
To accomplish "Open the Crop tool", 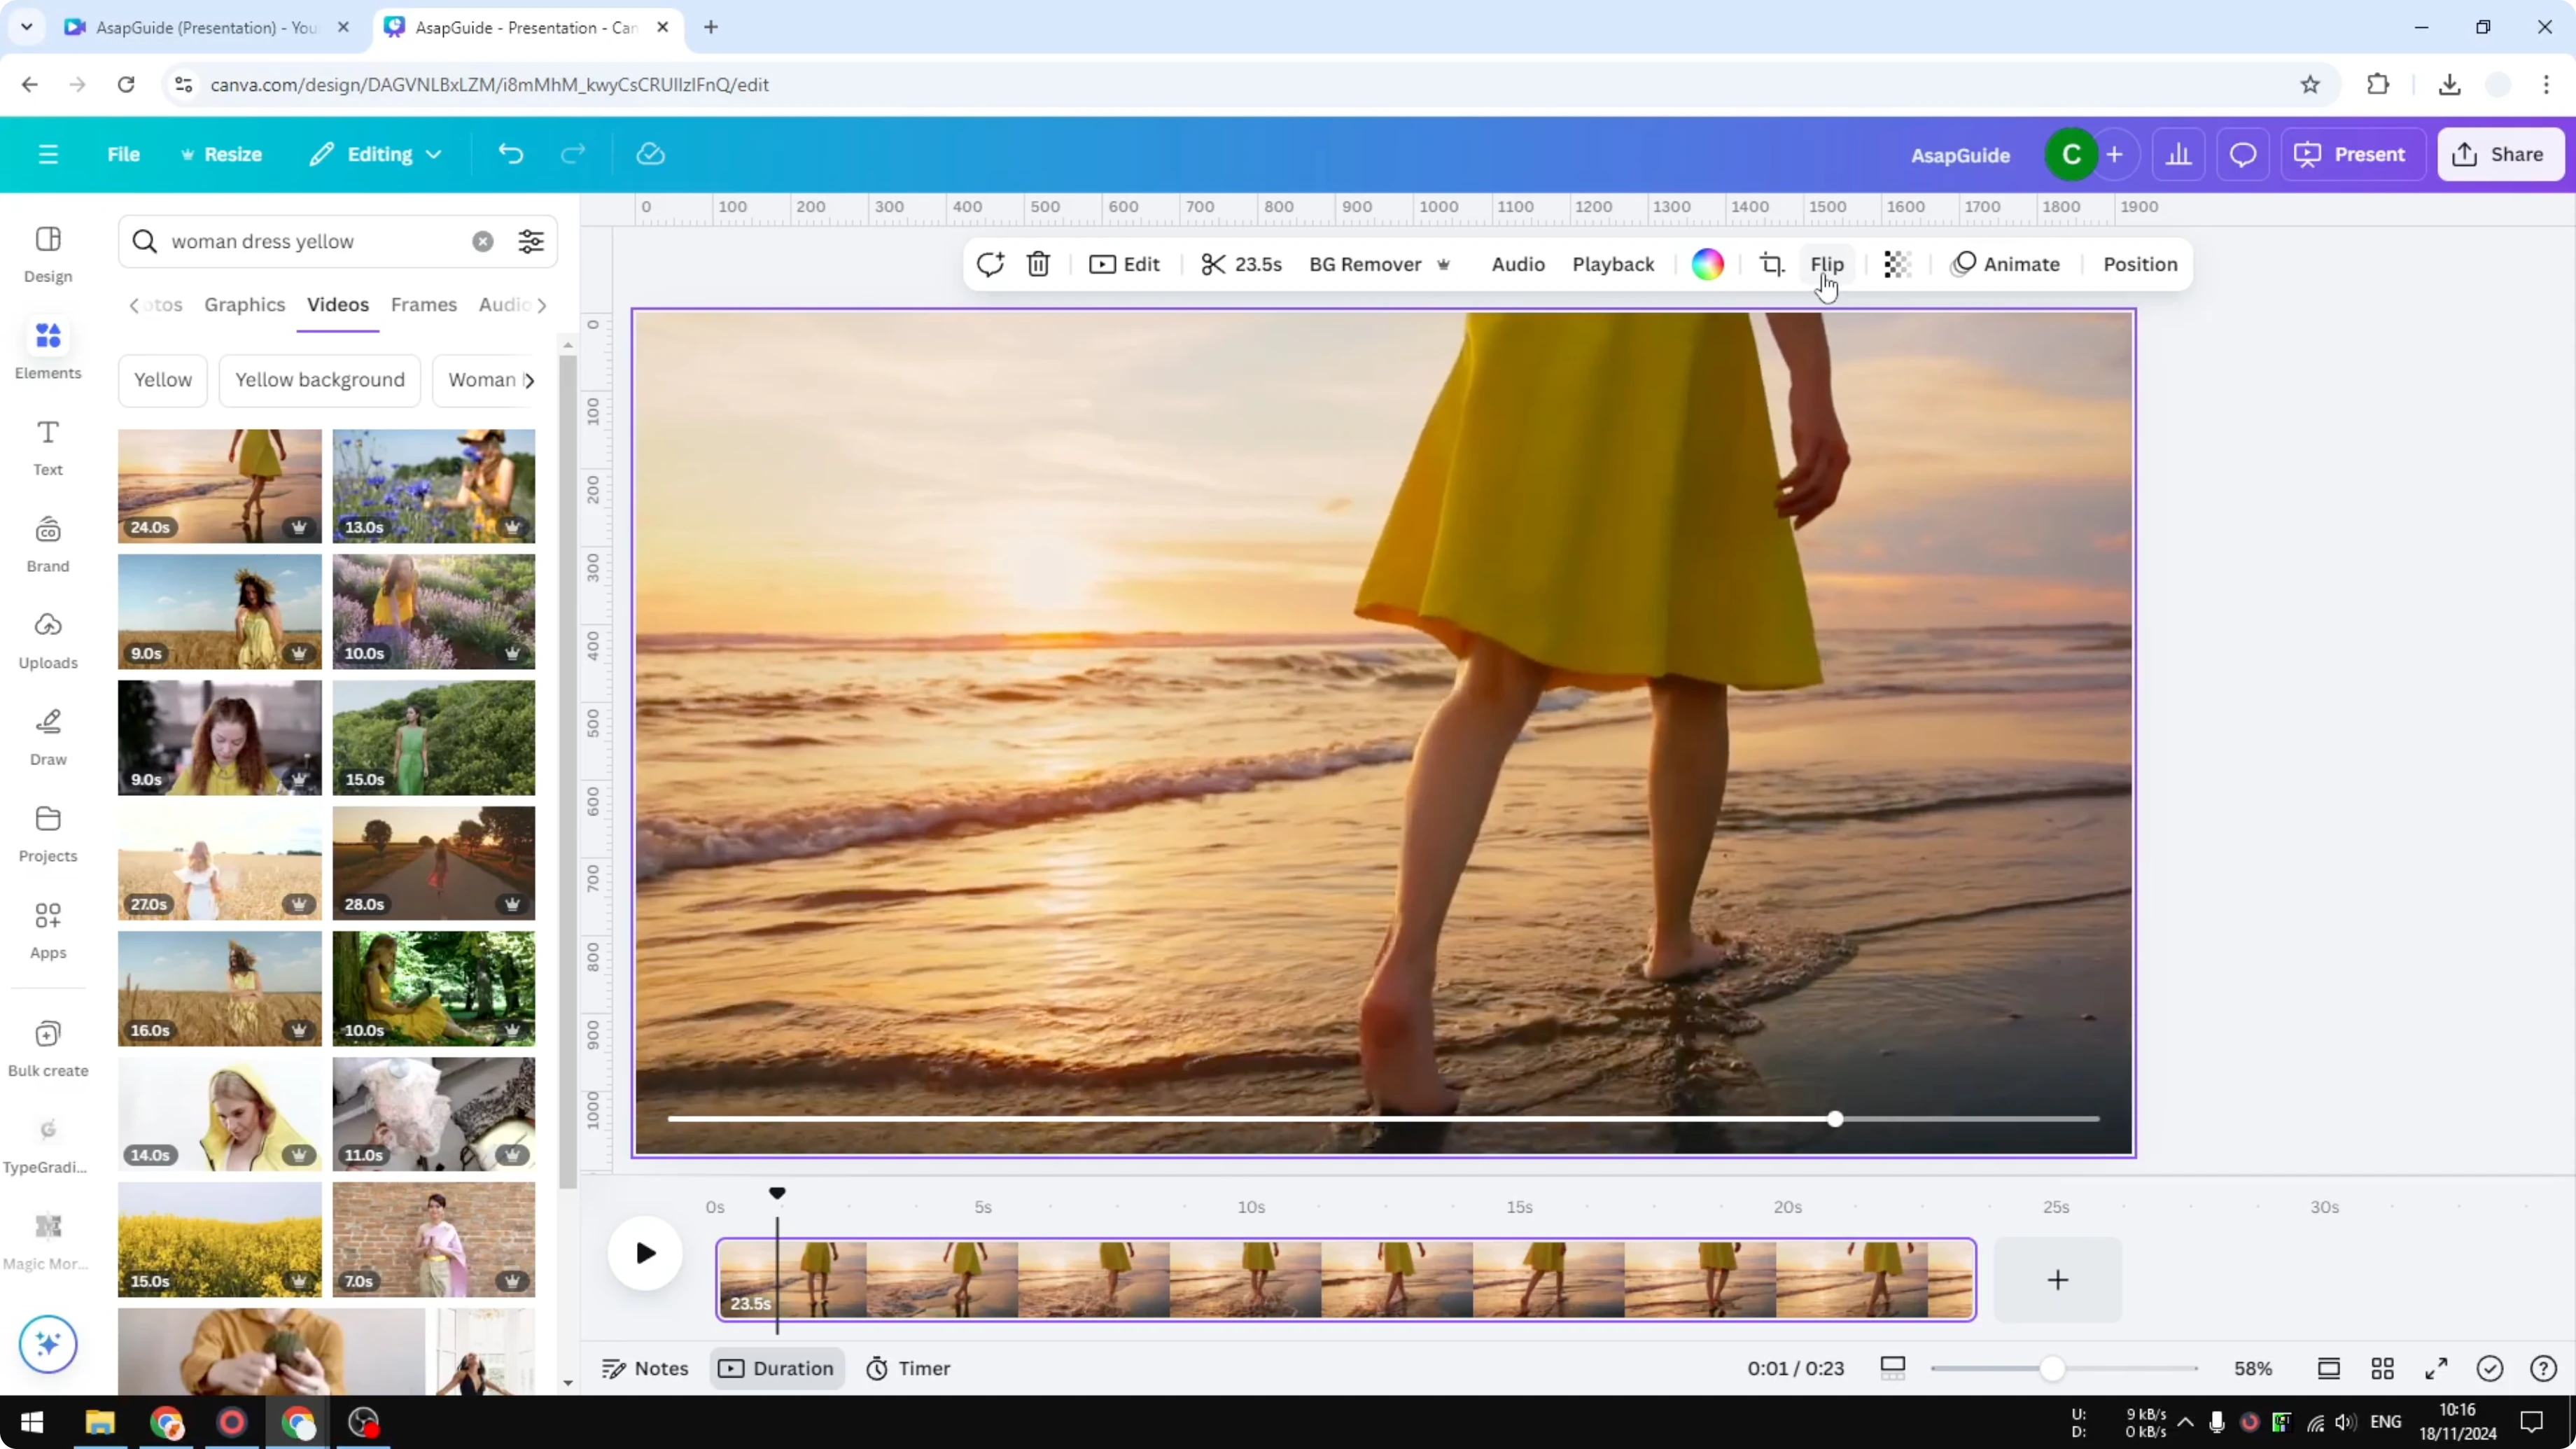I will [x=1771, y=264].
